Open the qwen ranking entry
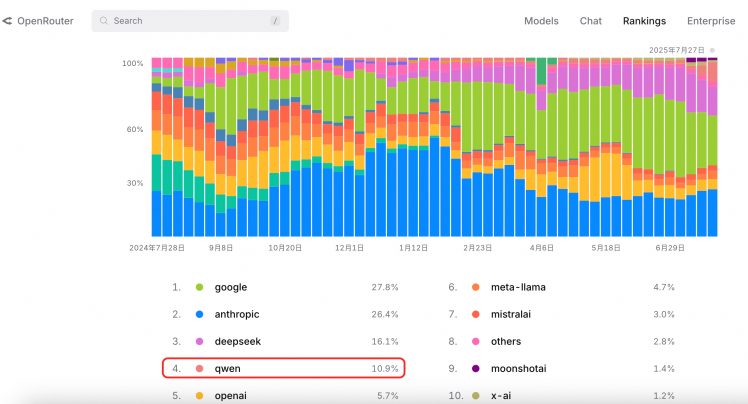748x404 pixels. [x=284, y=368]
